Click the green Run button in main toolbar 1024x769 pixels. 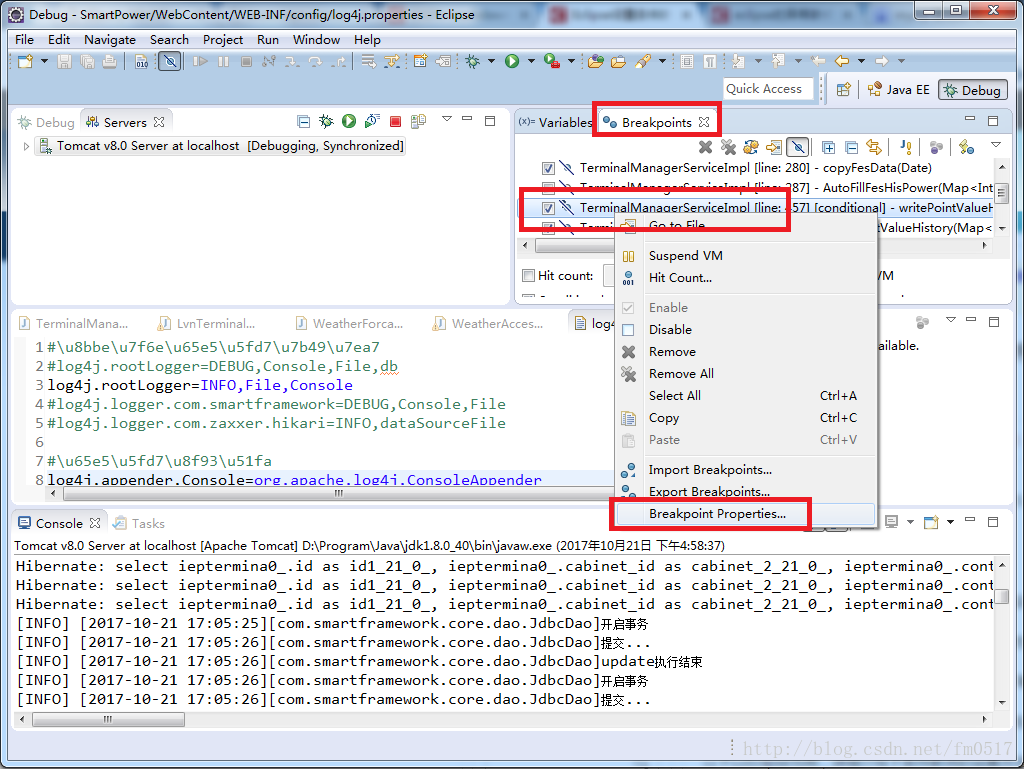pyautogui.click(x=512, y=61)
